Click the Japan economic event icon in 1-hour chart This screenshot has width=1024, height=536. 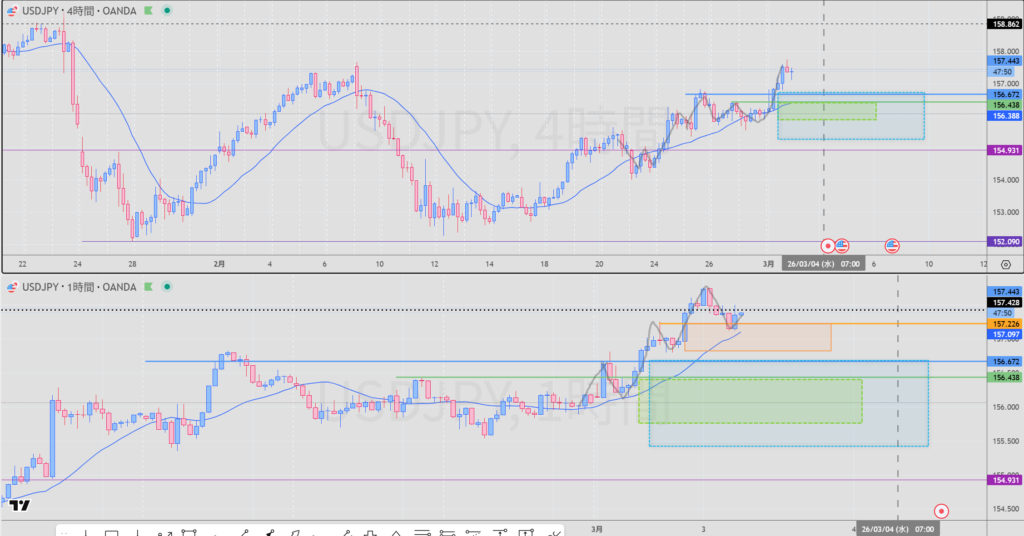(x=940, y=510)
